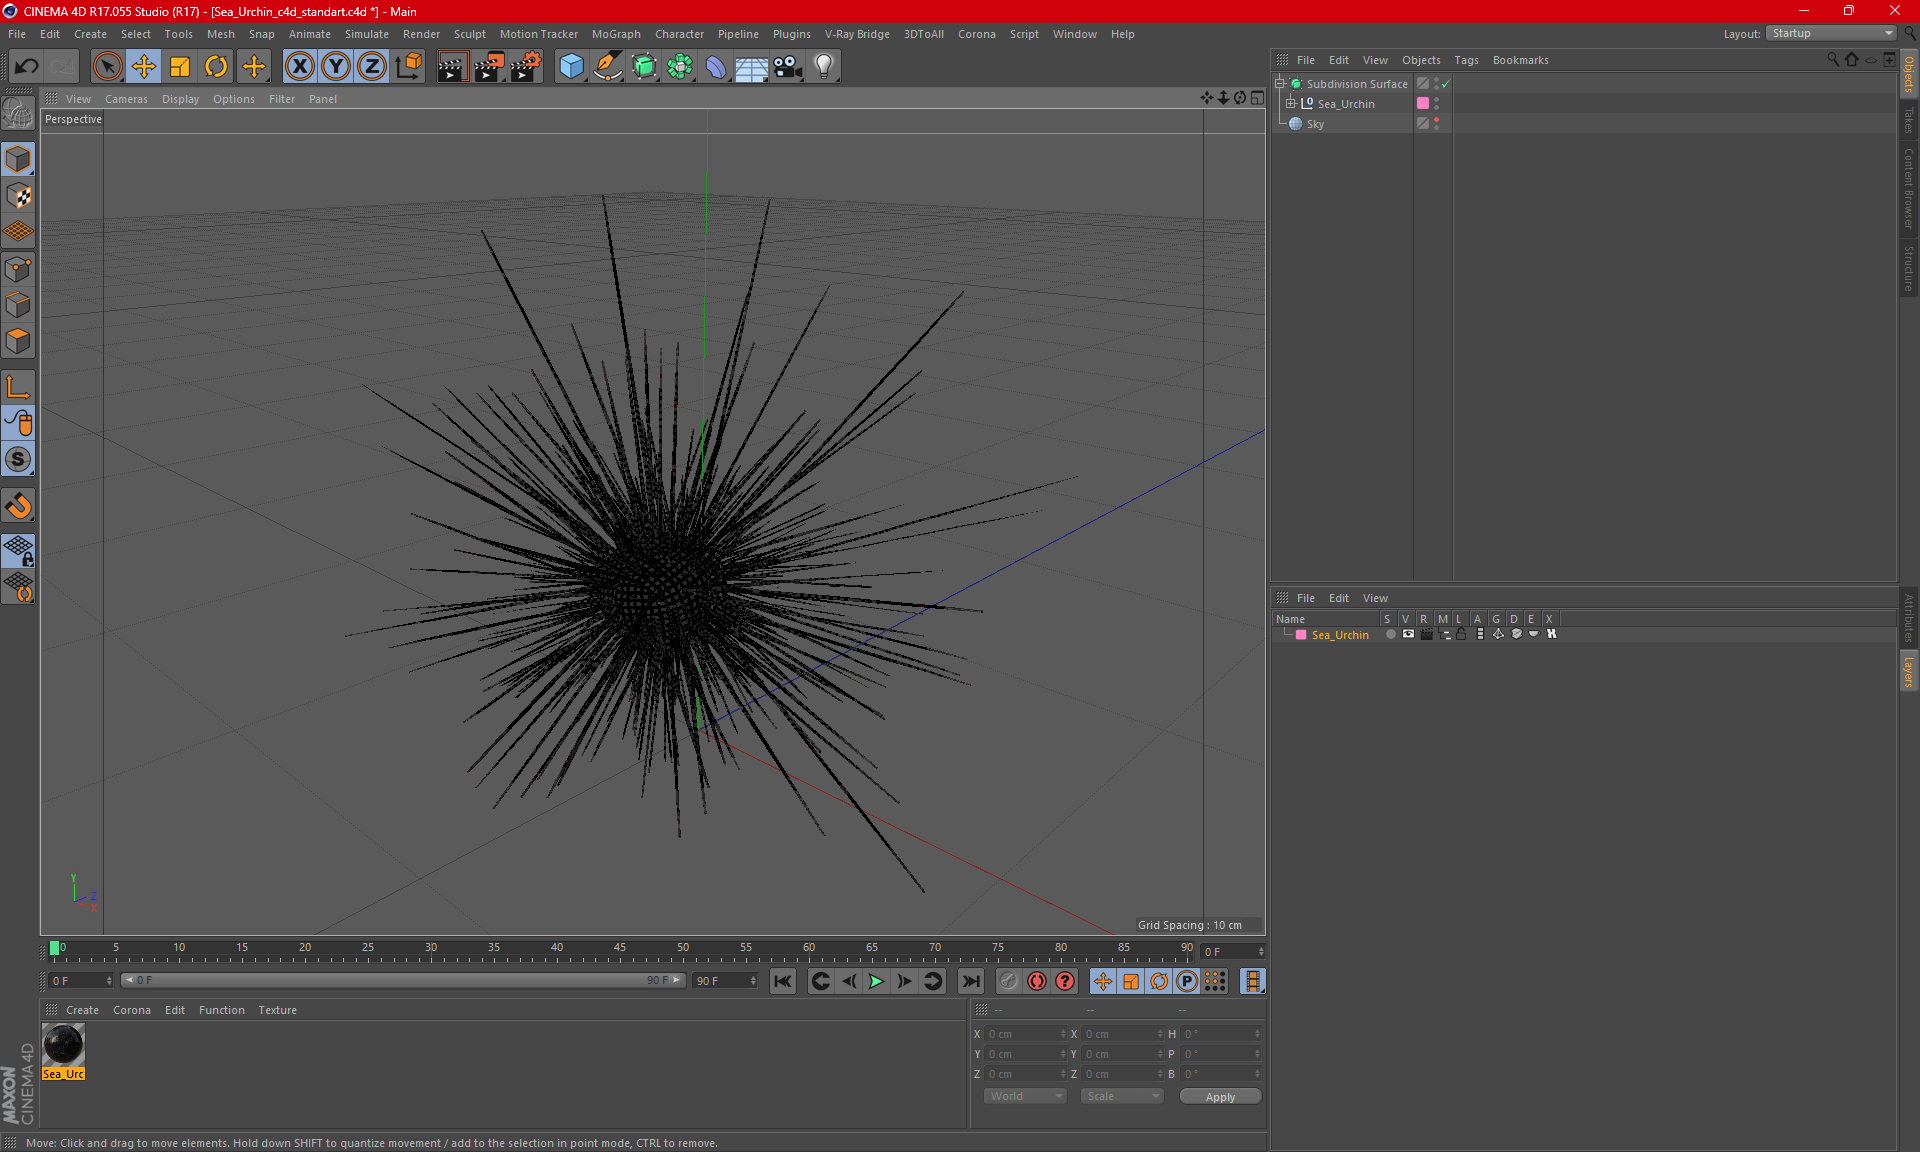The height and width of the screenshot is (1152, 1920).
Task: Click Make Editable icon in left palette
Action: (x=18, y=114)
